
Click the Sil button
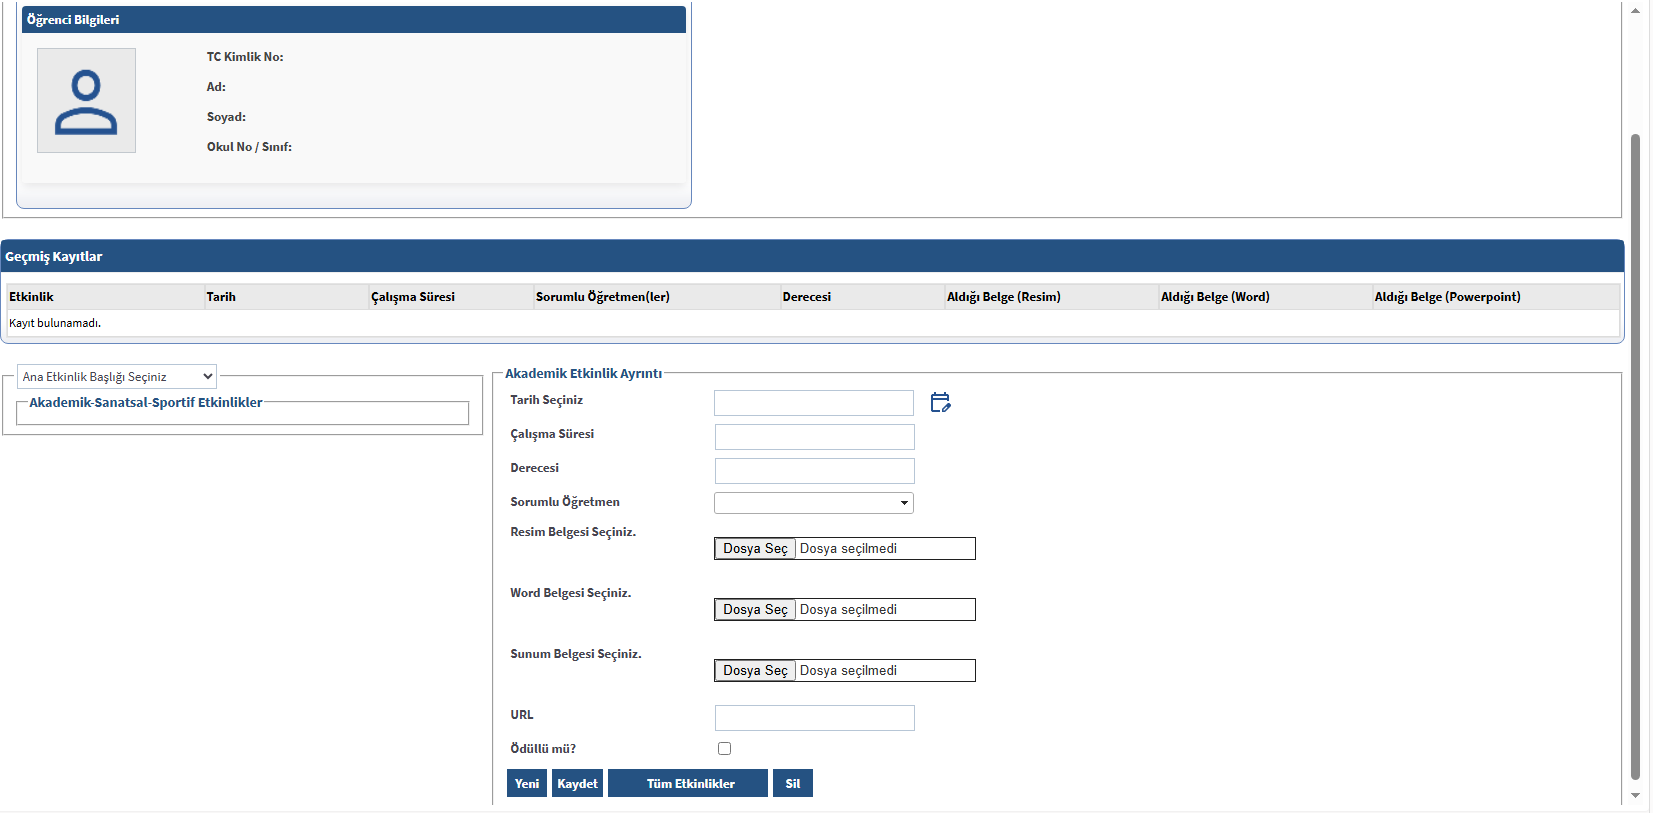(792, 783)
